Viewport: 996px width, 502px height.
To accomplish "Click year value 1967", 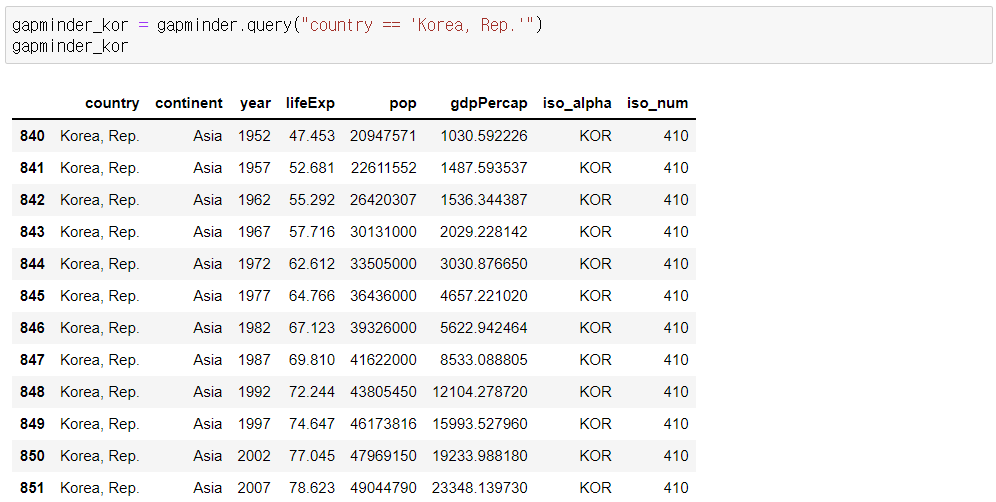I will (255, 232).
